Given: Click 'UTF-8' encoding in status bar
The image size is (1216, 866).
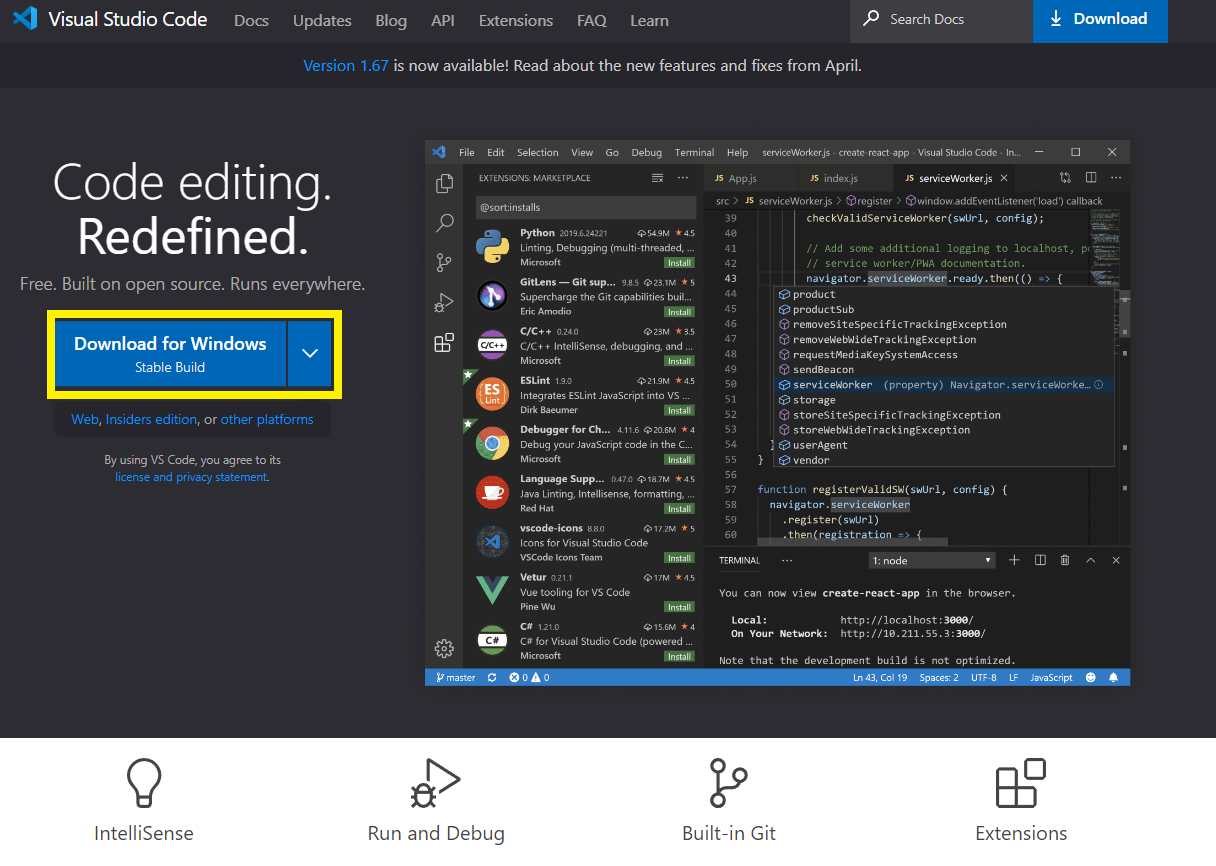Looking at the screenshot, I should (x=983, y=677).
